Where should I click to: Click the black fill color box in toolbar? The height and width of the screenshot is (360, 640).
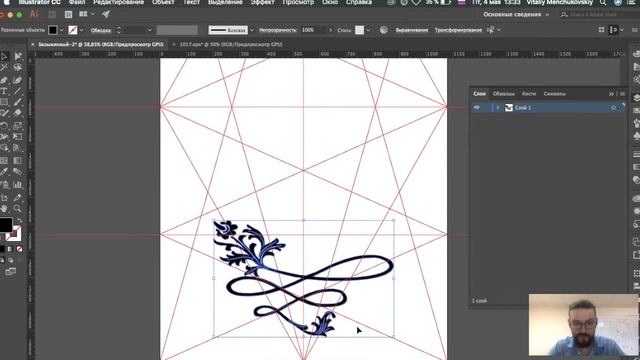click(5, 224)
